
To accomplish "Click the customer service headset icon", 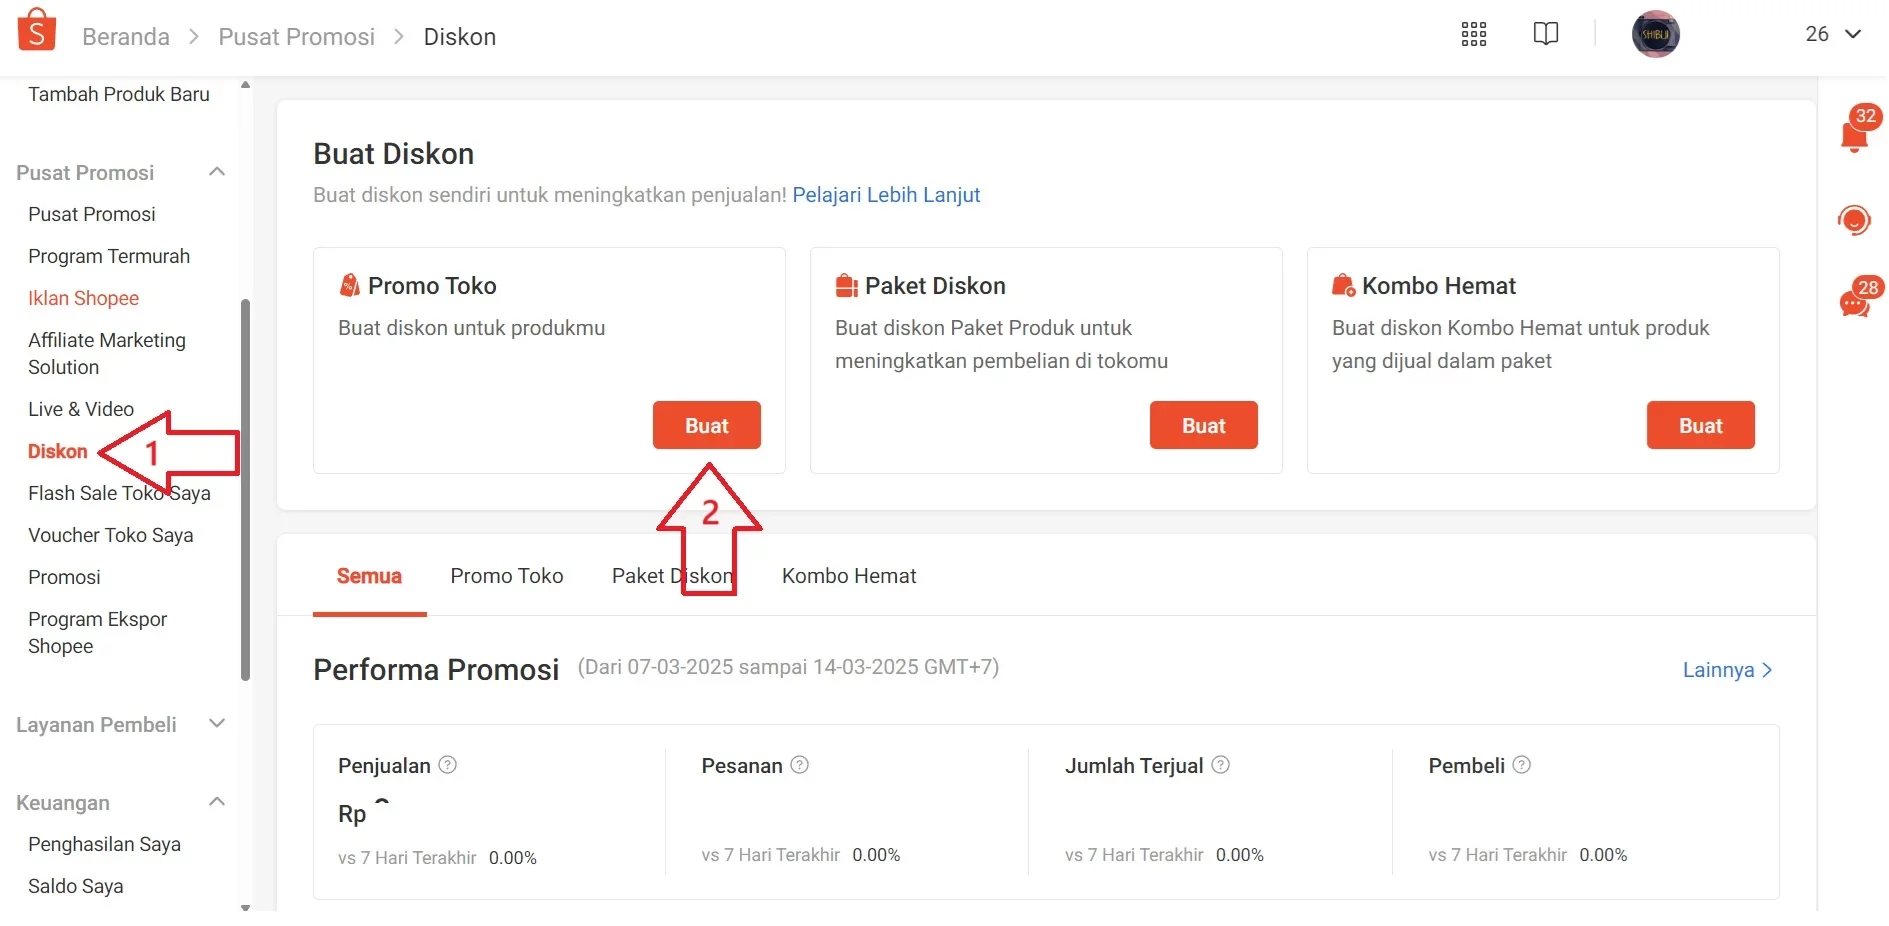I will tap(1855, 221).
